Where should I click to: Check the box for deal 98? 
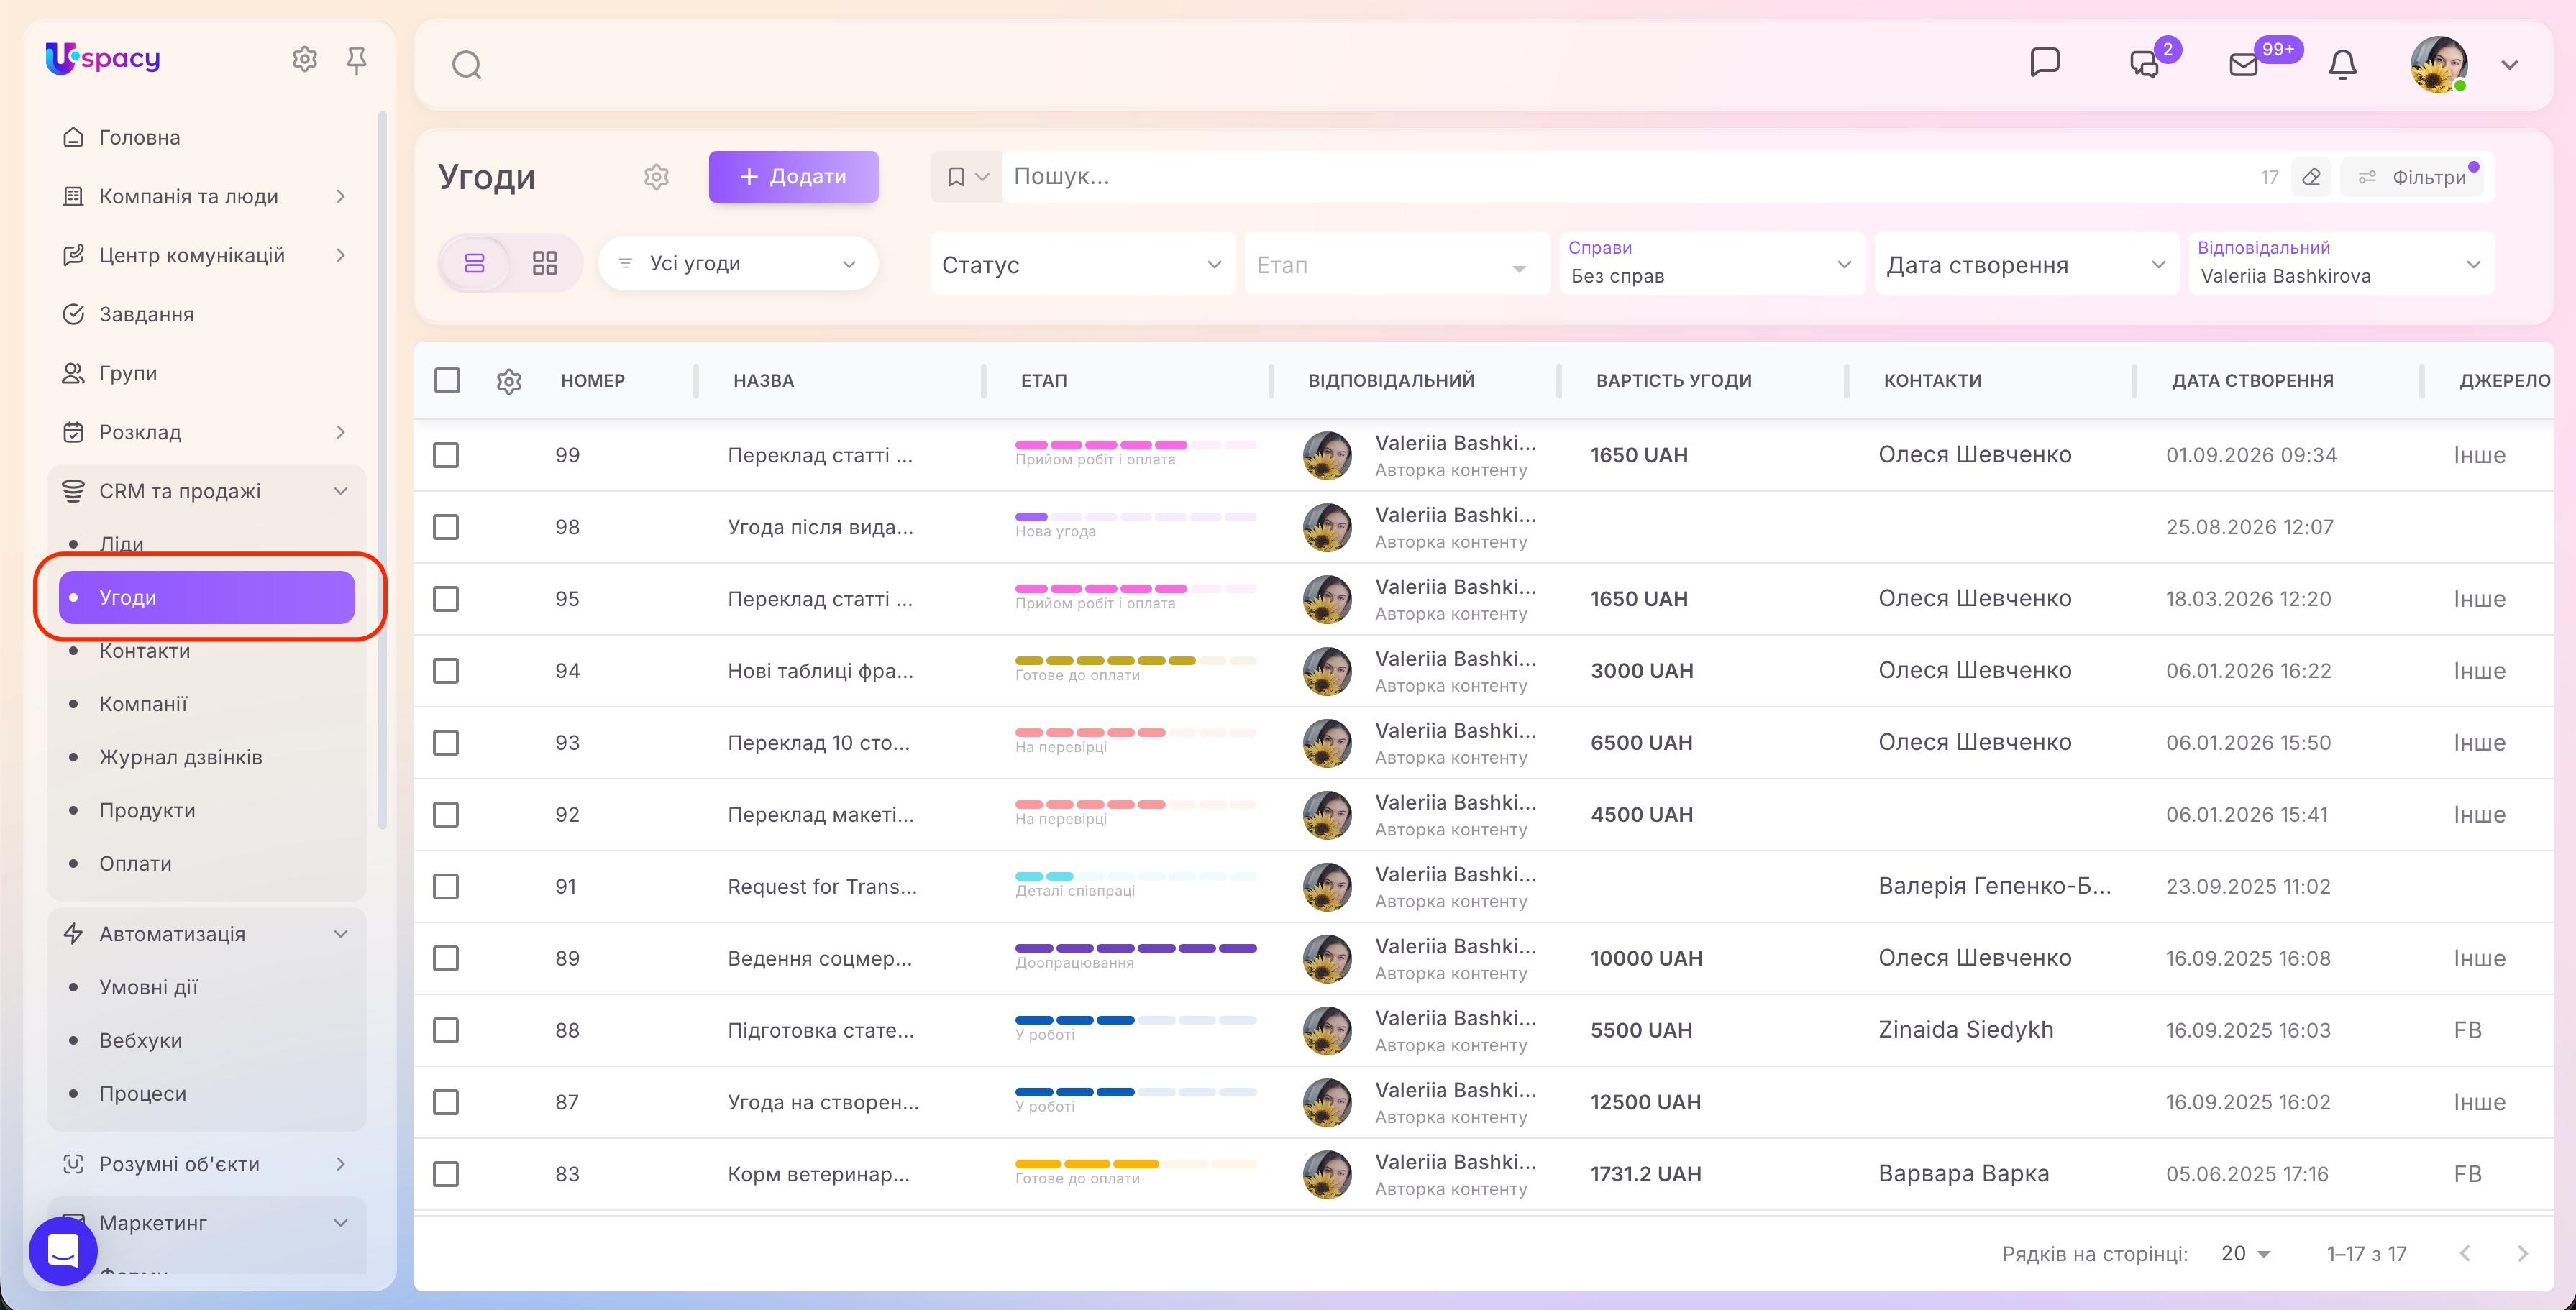click(x=446, y=527)
